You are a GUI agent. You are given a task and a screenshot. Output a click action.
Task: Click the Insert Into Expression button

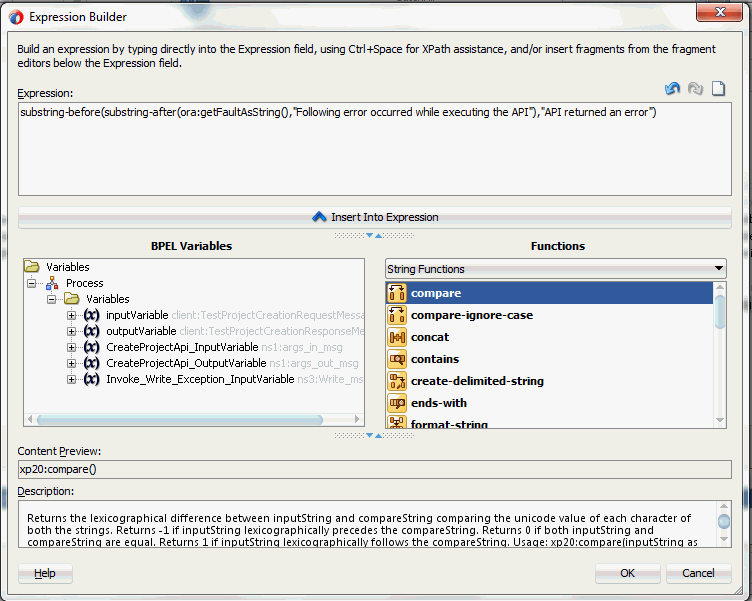[375, 217]
